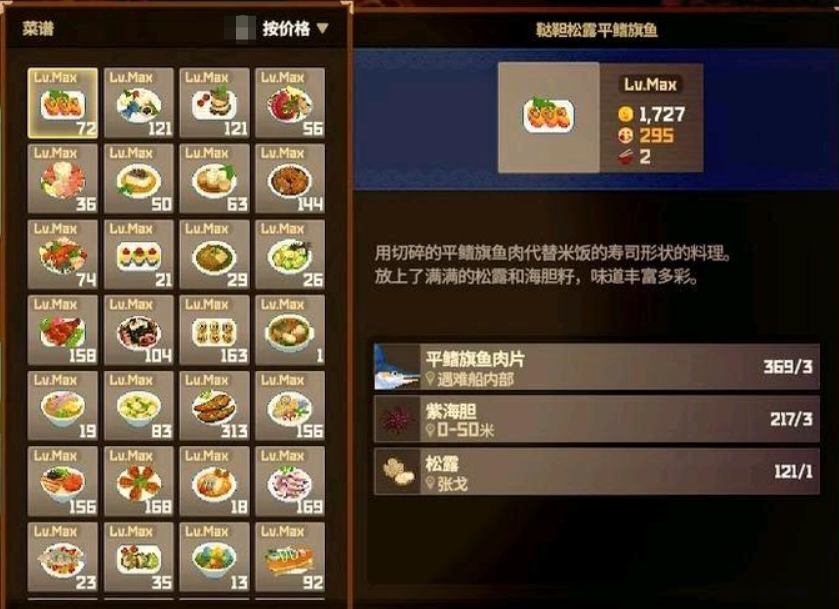The image size is (839, 609).
Task: Click the truffle ingredient icon
Action: point(397,471)
